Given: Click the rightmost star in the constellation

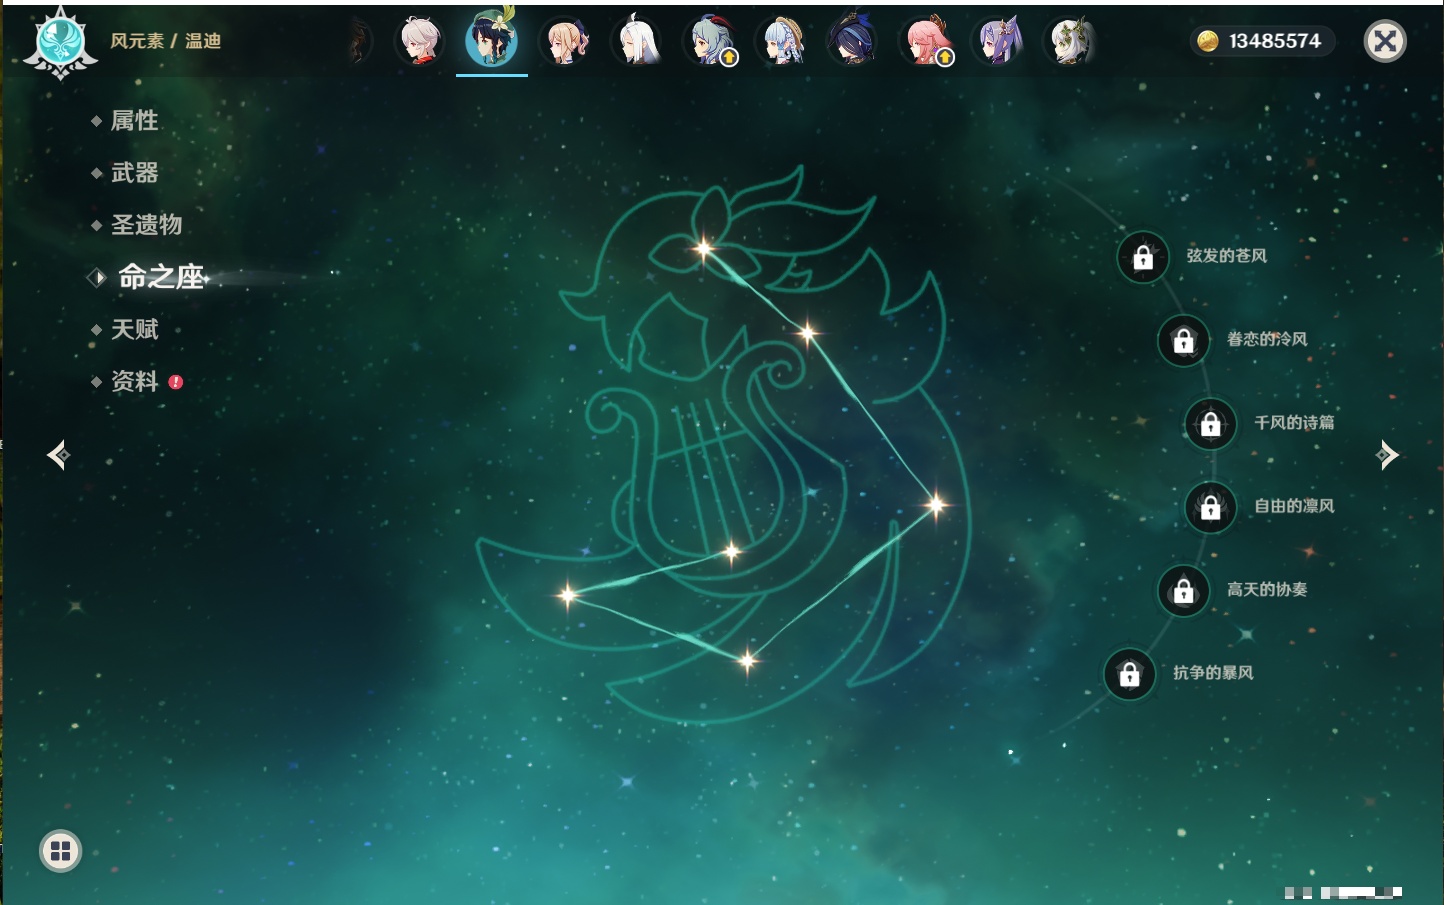Looking at the screenshot, I should coord(937,504).
